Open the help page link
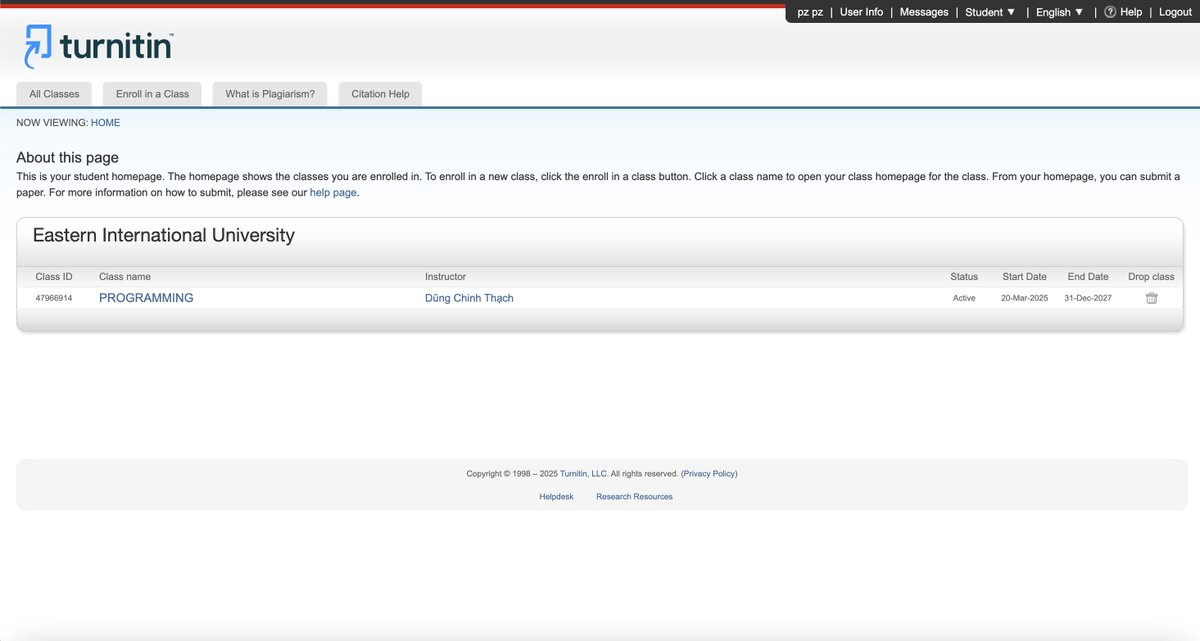 pos(333,192)
